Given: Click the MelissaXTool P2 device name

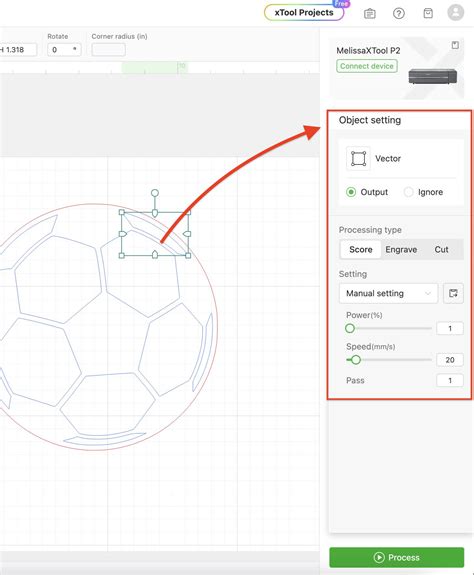Looking at the screenshot, I should point(368,51).
